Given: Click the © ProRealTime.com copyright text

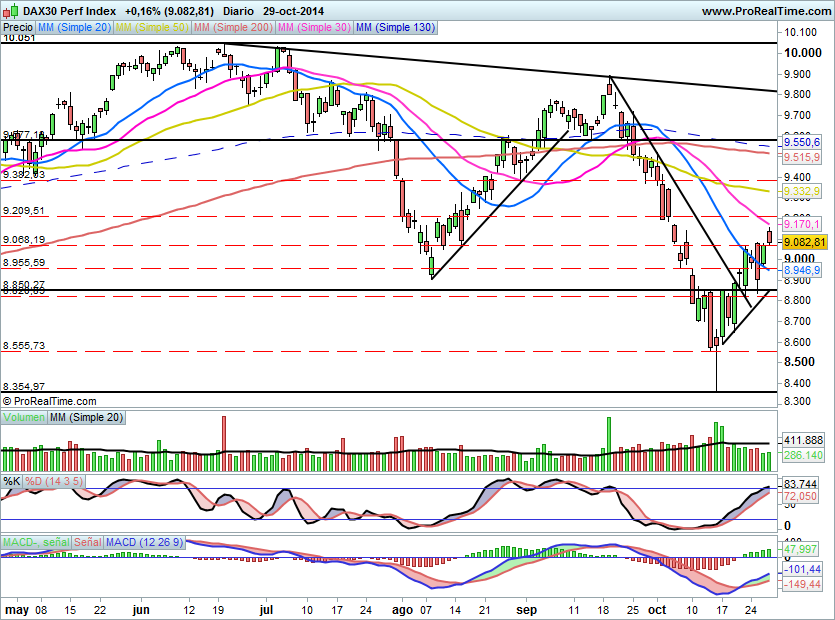Looking at the screenshot, I should pyautogui.click(x=50, y=401).
